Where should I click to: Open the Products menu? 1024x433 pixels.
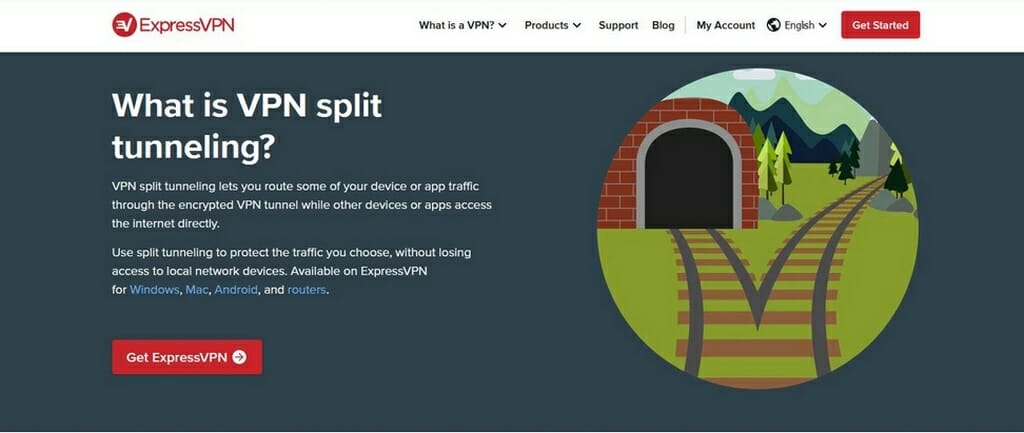click(x=553, y=25)
